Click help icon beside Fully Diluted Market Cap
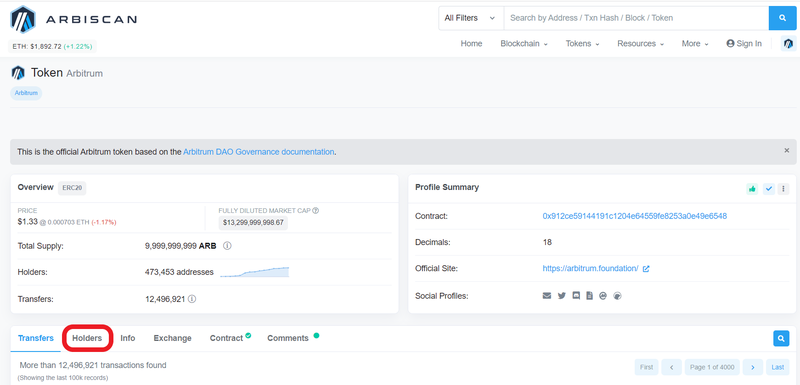 click(315, 211)
